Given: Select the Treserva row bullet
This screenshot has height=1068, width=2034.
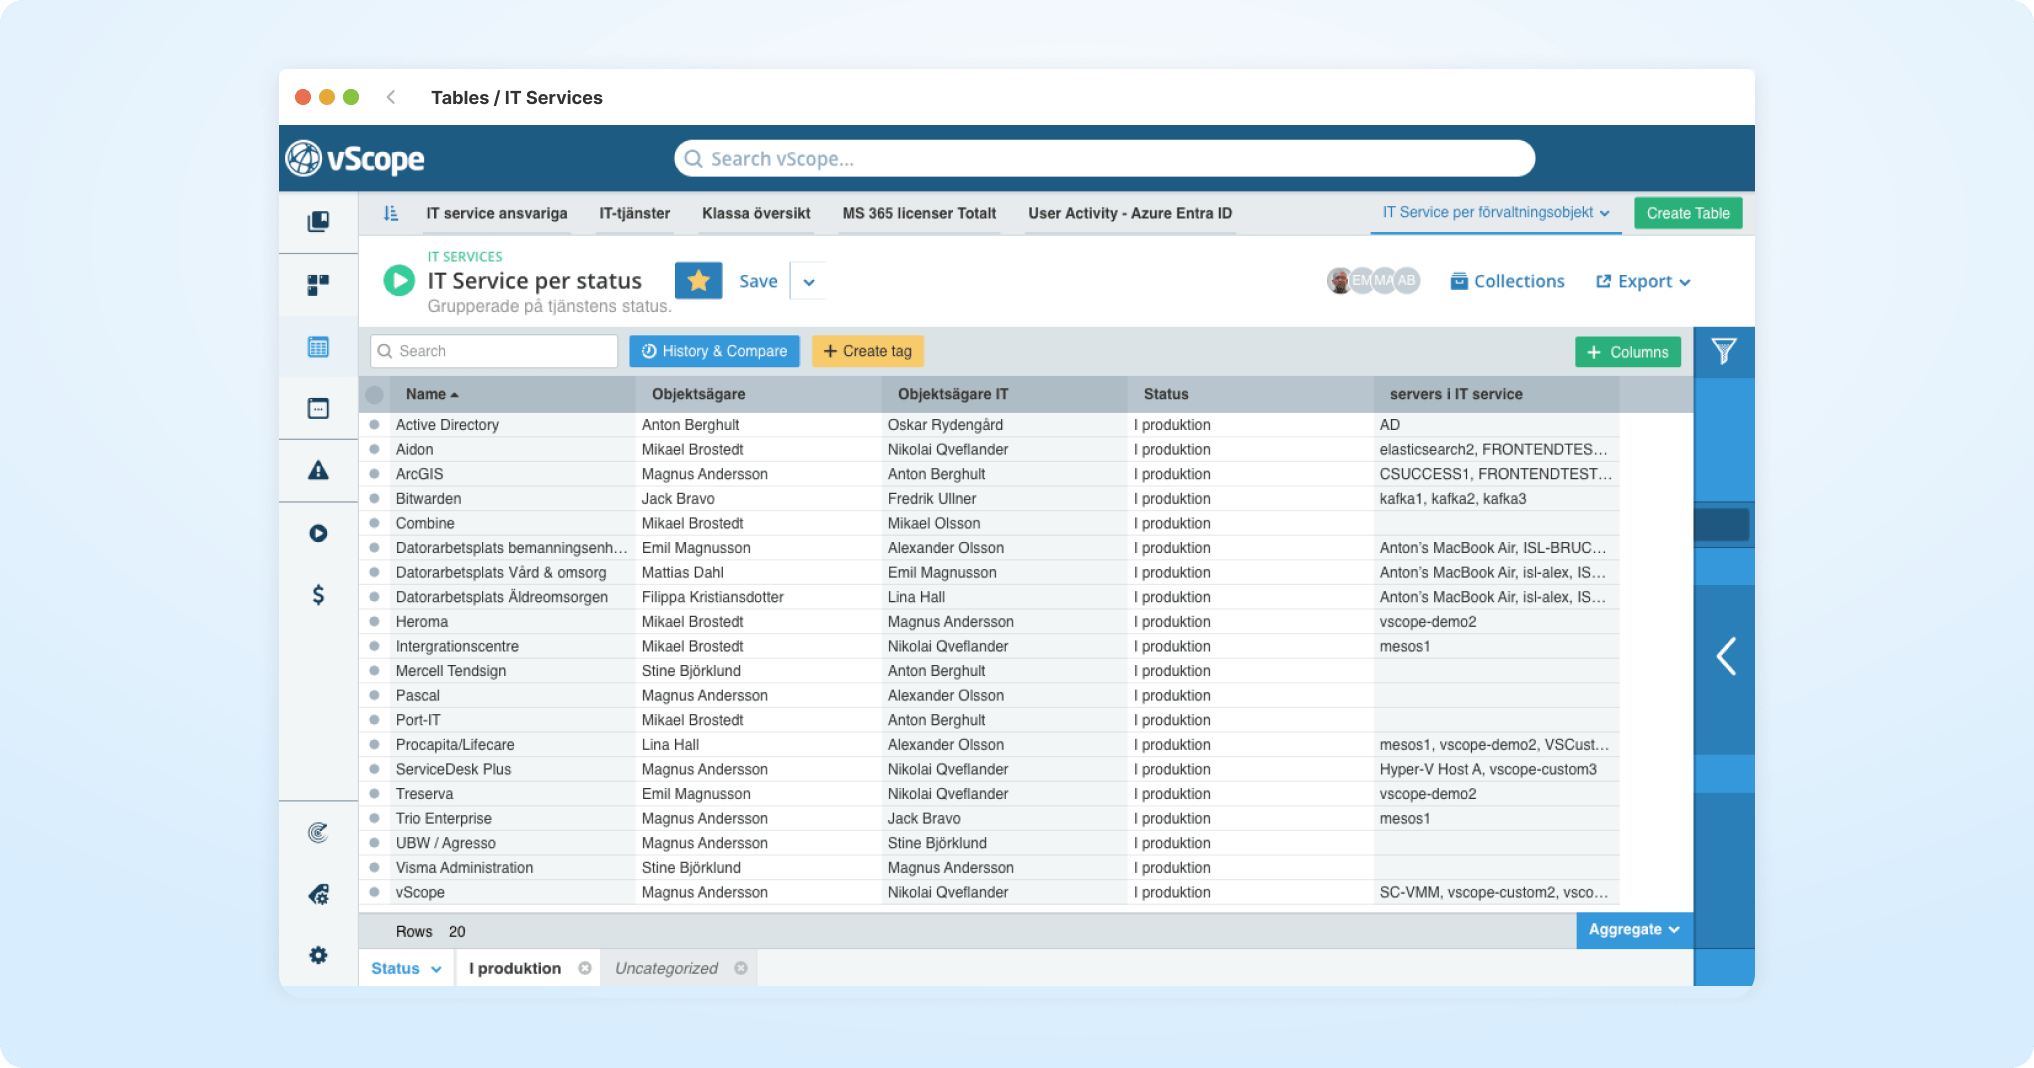Looking at the screenshot, I should pyautogui.click(x=374, y=793).
